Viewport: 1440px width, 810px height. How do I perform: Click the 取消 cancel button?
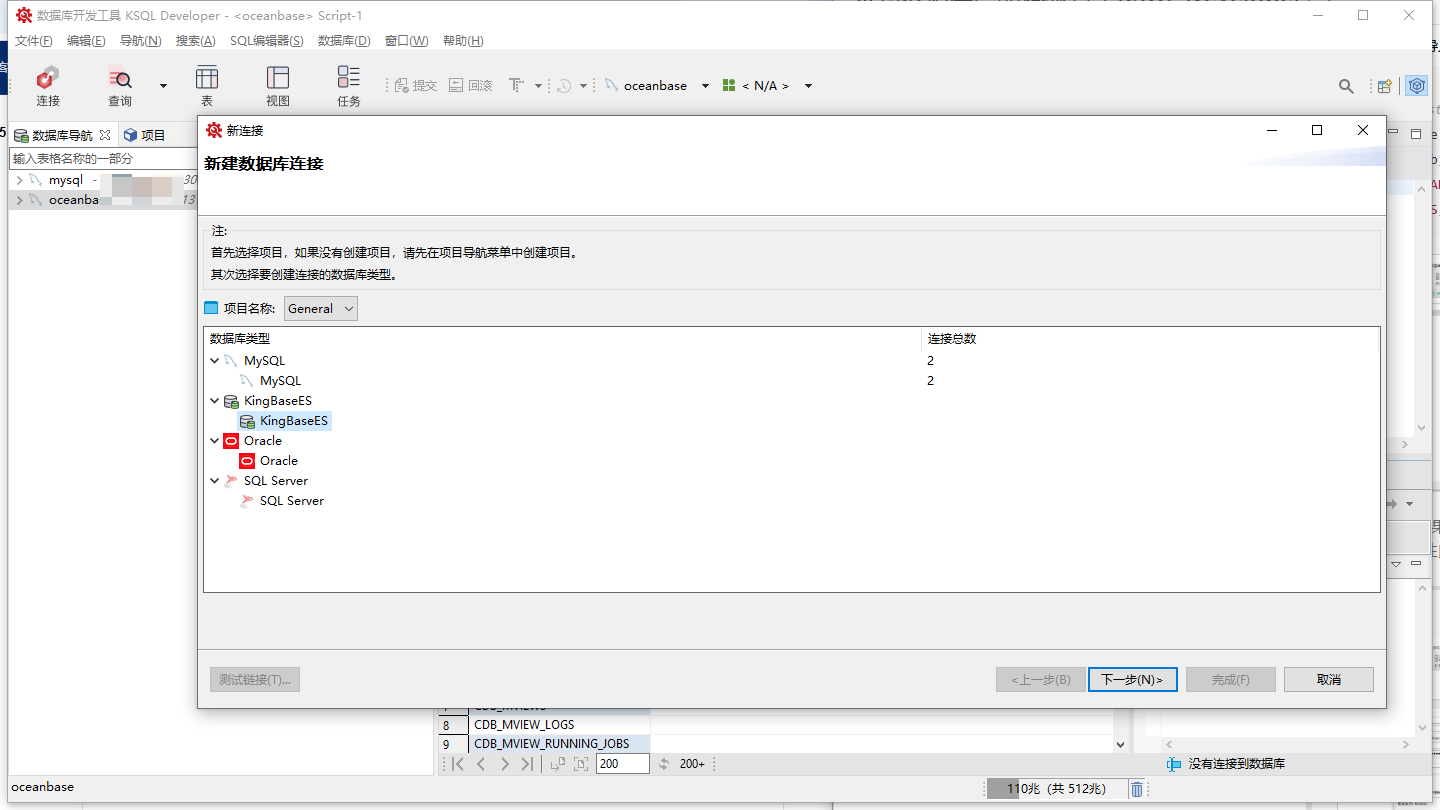pyautogui.click(x=1328, y=680)
